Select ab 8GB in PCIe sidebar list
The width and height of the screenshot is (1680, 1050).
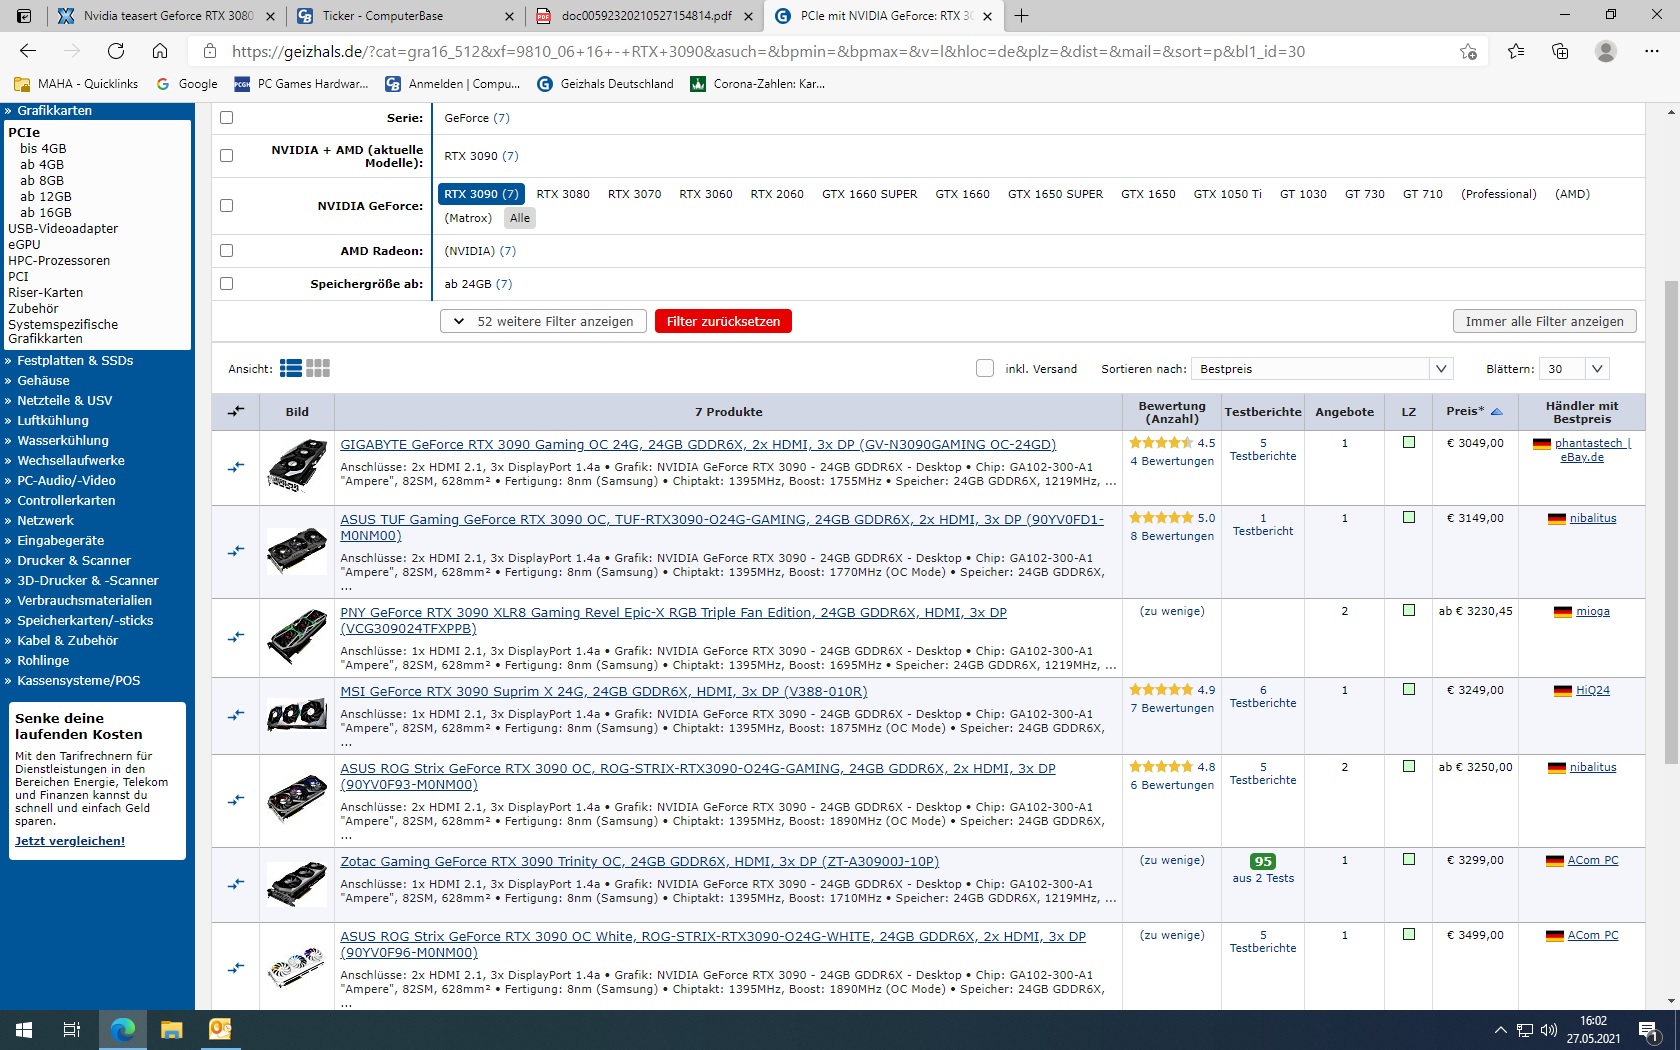pos(42,180)
